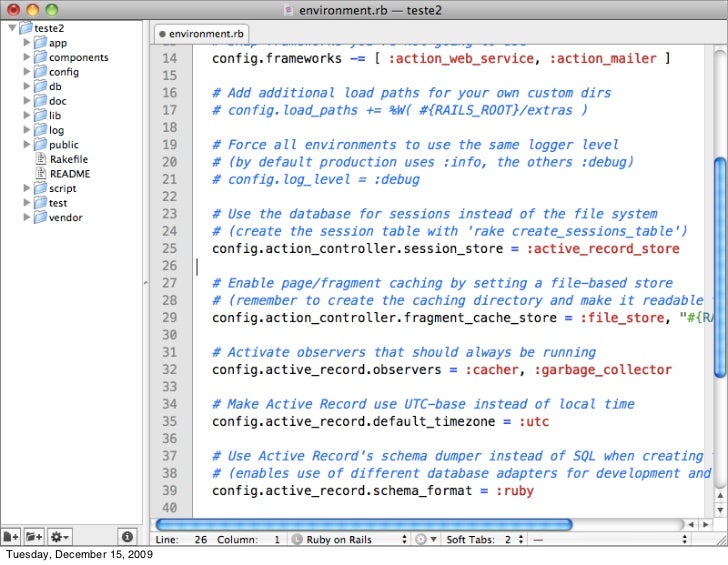Click the 'Rakefile' file name
The width and height of the screenshot is (728, 565).
(69, 159)
